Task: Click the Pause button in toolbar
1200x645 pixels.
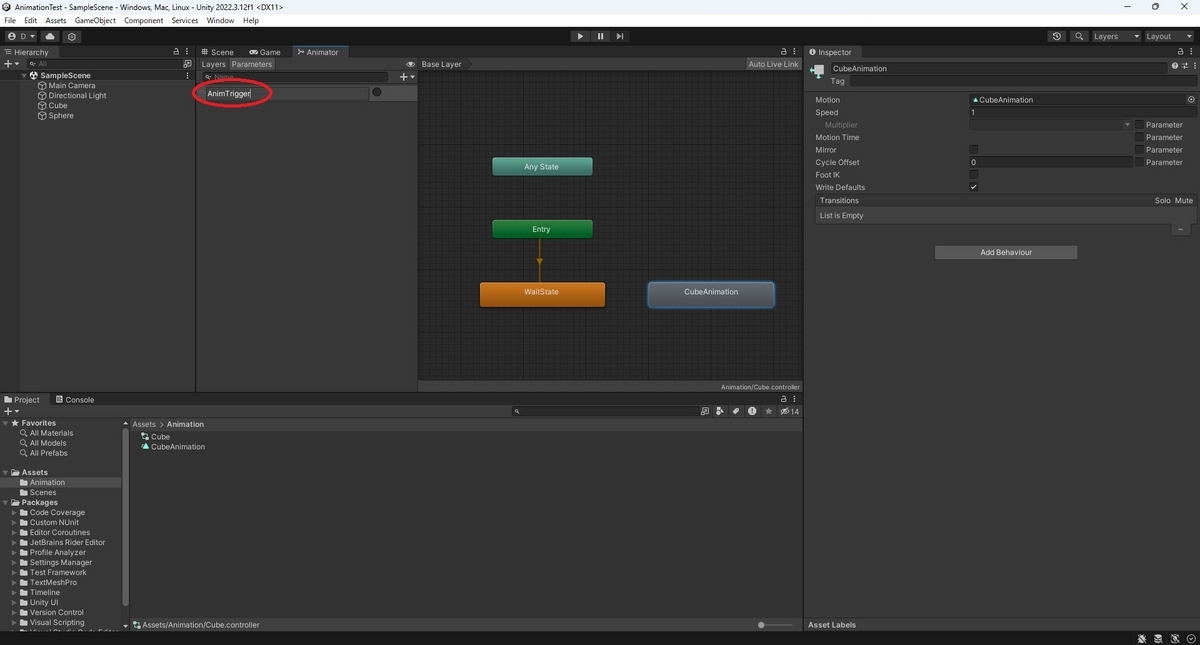Action: pos(600,36)
